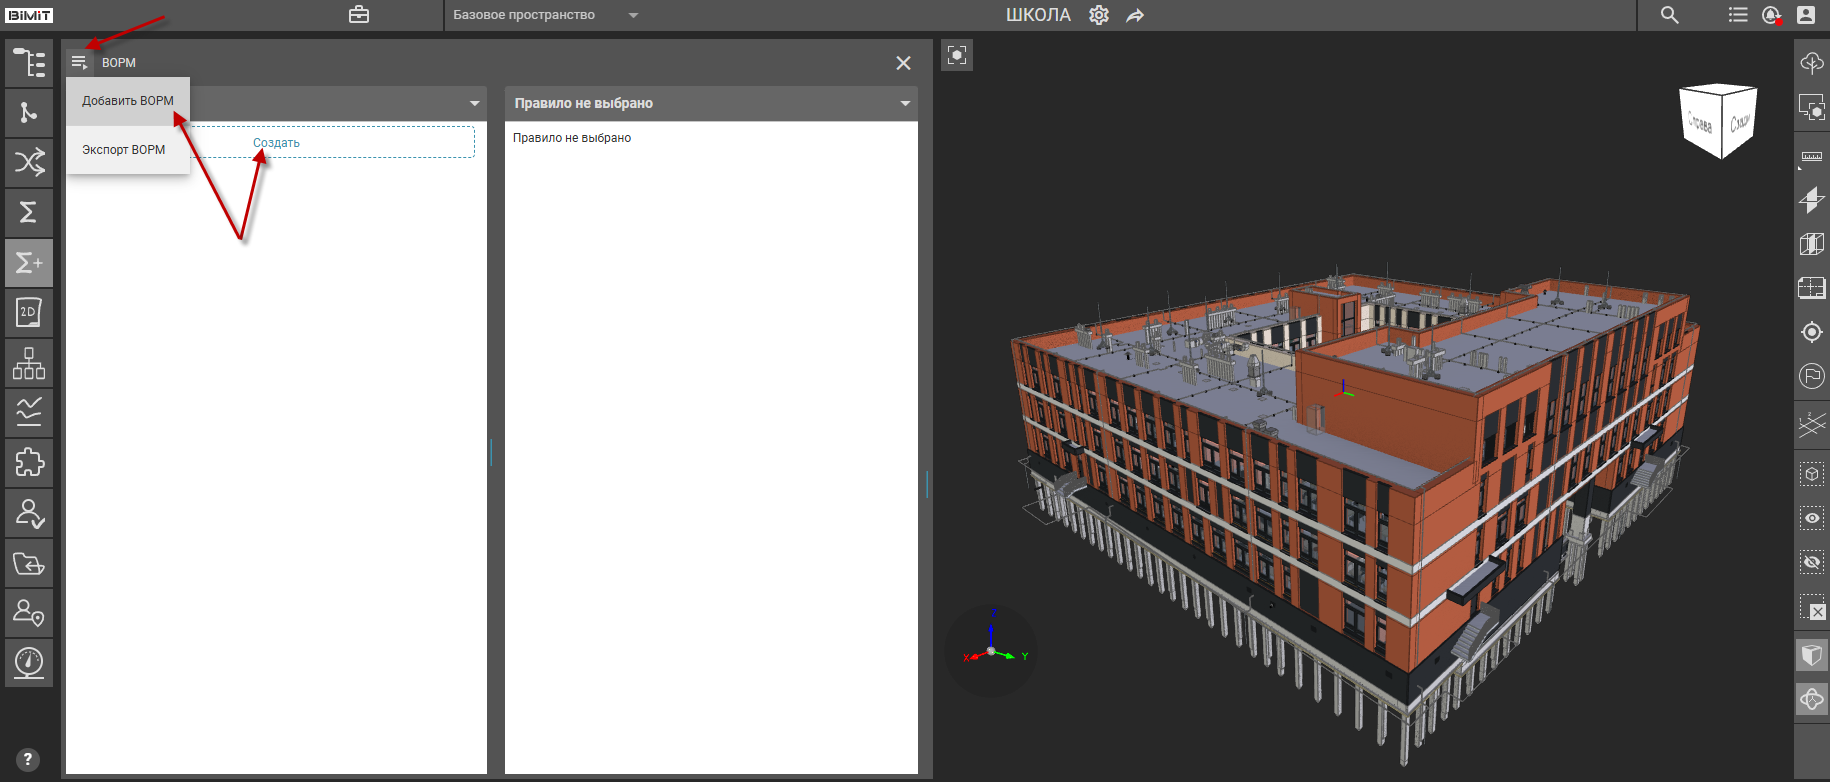Toggle the solid cube display mode button
The height and width of the screenshot is (782, 1830).
point(1811,655)
